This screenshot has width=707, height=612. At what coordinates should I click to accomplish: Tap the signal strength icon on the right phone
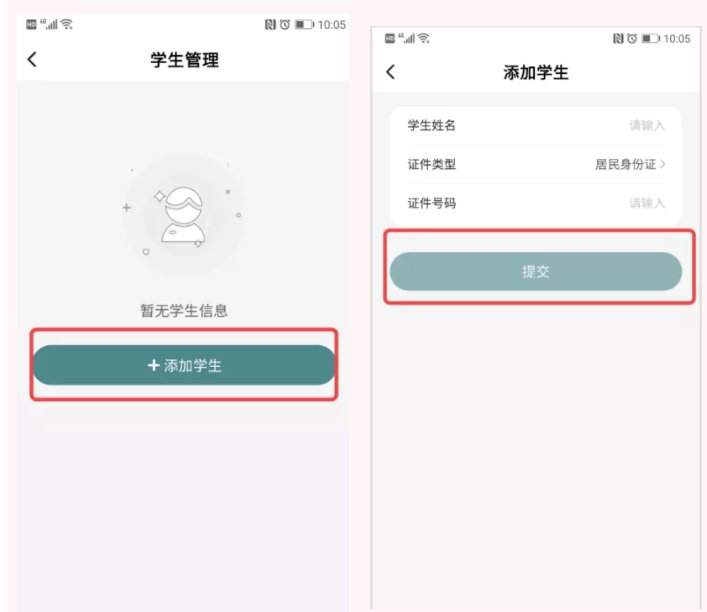(x=407, y=38)
